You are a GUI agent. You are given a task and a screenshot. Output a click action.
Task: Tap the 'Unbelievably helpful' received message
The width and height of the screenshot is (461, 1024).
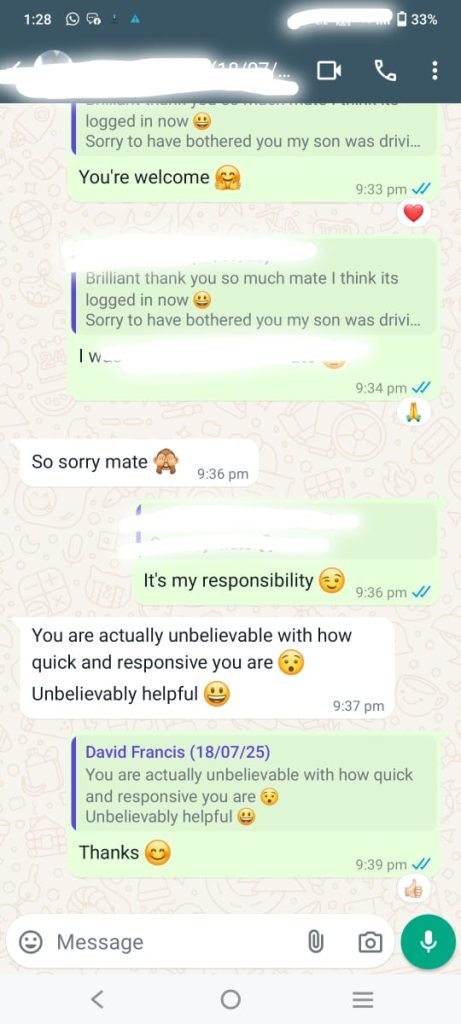coord(208,668)
